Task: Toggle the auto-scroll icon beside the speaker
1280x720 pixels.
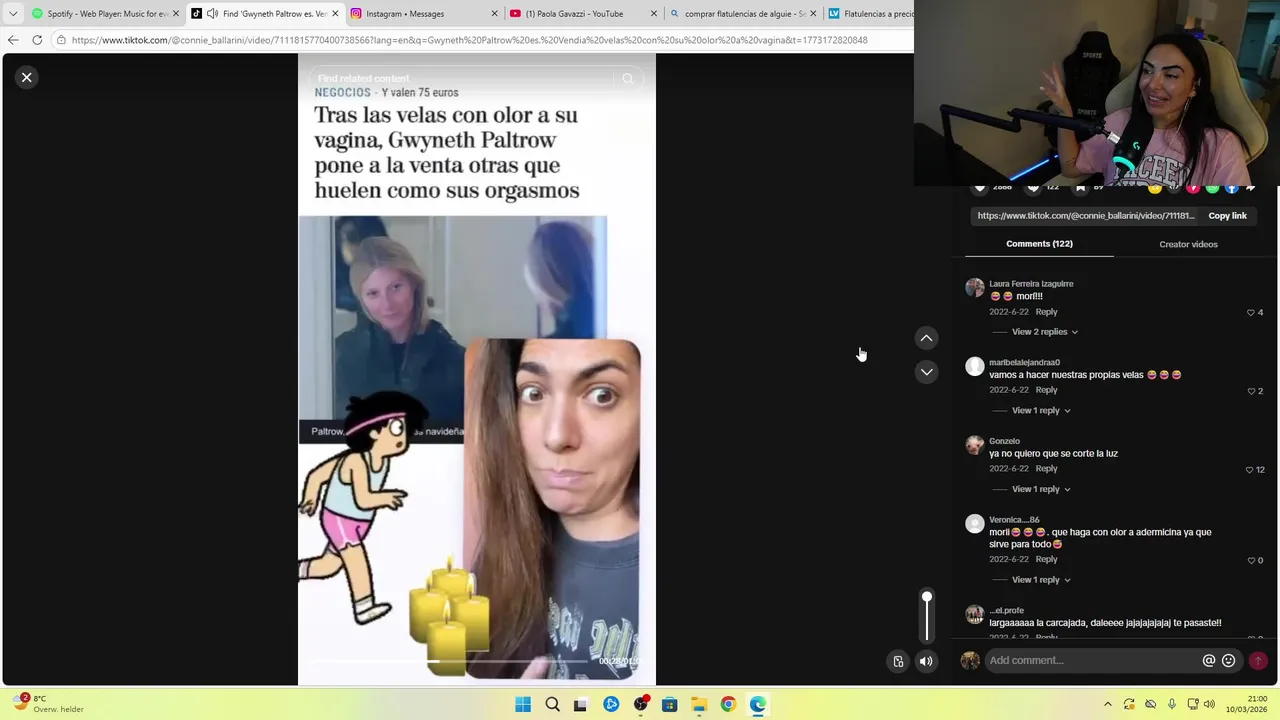Action: coord(898,661)
